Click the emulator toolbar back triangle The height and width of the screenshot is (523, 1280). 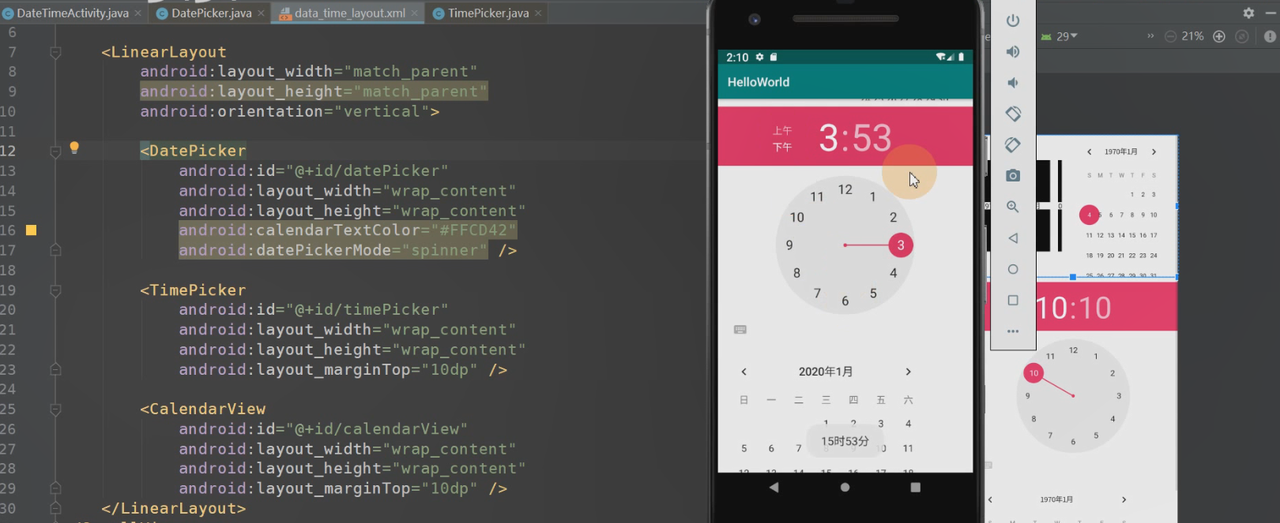point(1013,238)
